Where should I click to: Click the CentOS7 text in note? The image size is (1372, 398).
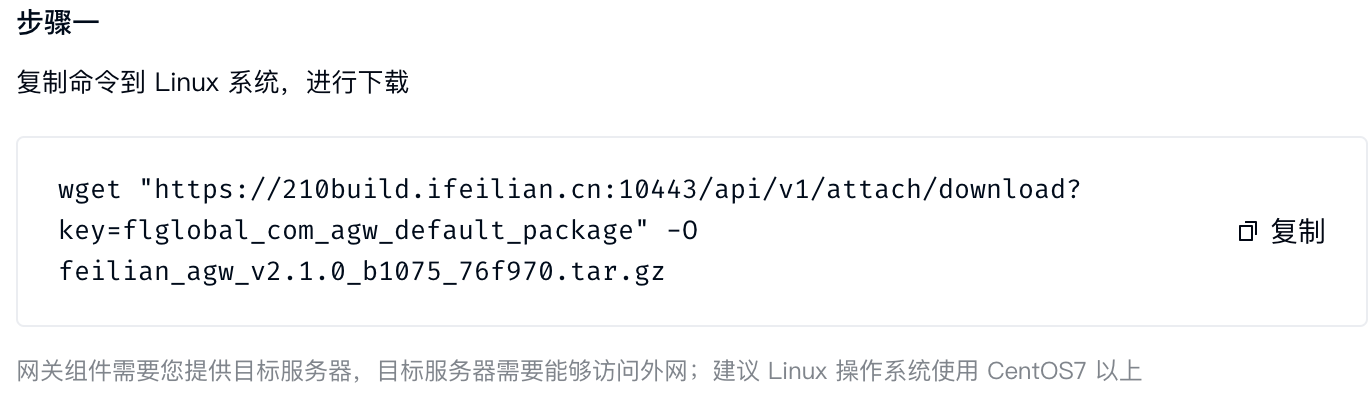click(1036, 371)
